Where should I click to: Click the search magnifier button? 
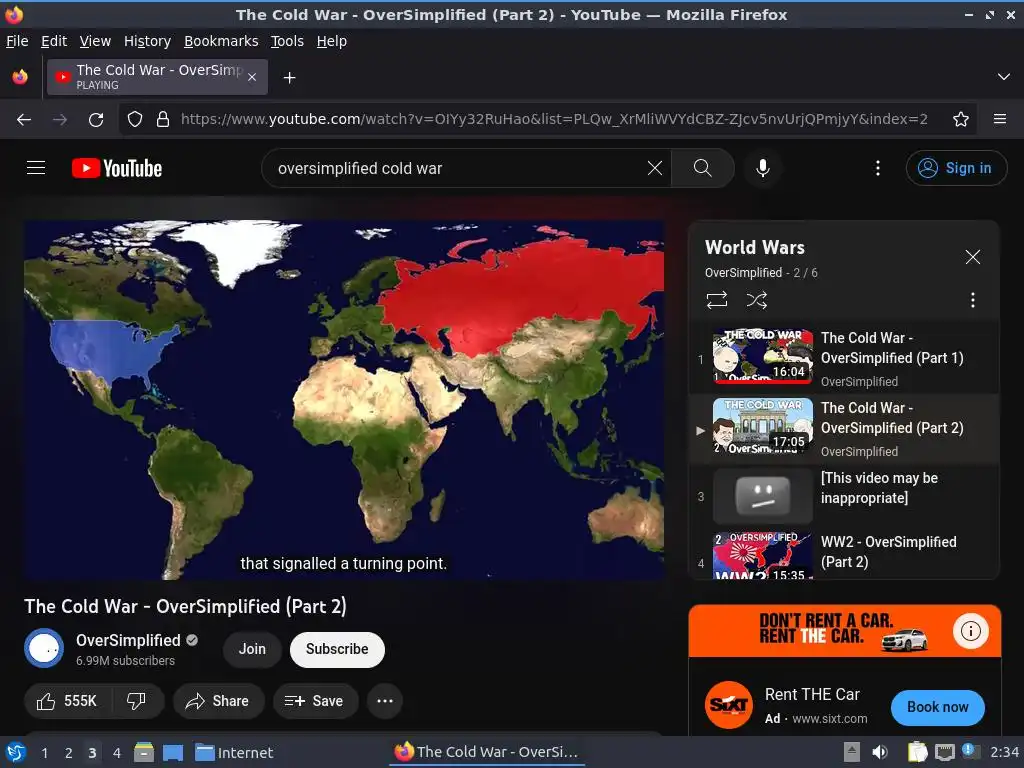[702, 168]
